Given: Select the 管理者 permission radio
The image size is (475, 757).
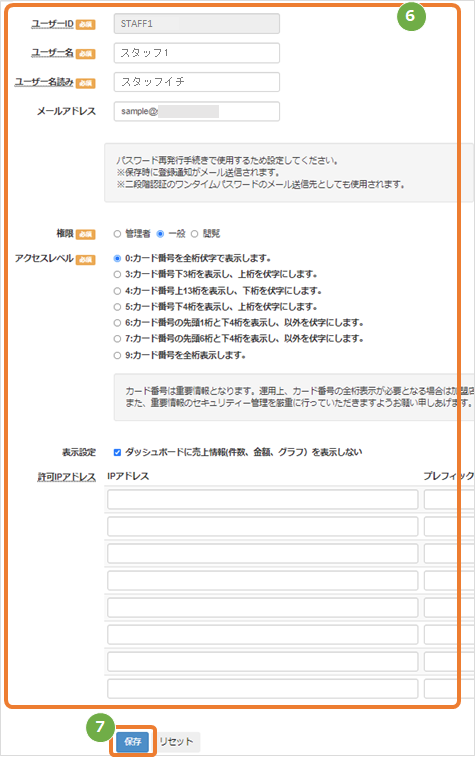Looking at the screenshot, I should pyautogui.click(x=117, y=234).
